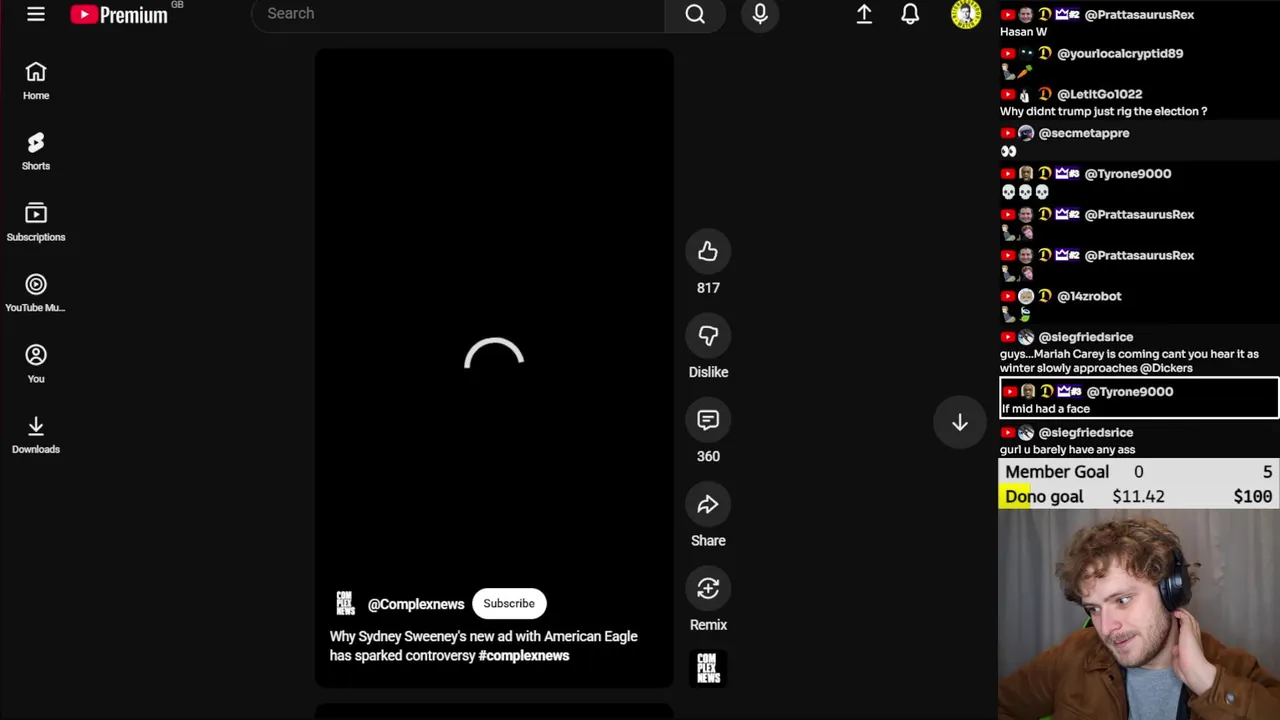Click the #complexnews hashtag
Screen dimensions: 1280x720
pos(524,656)
